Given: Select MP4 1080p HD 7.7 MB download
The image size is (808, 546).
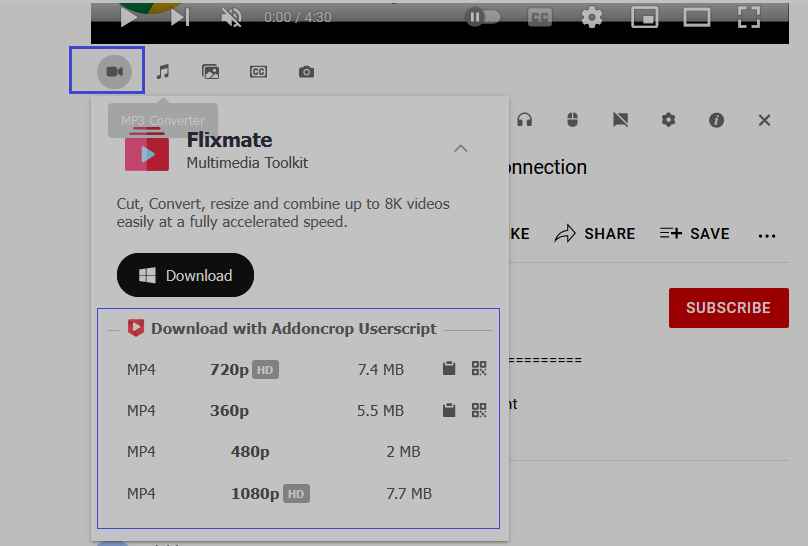Looking at the screenshot, I should pos(298,493).
